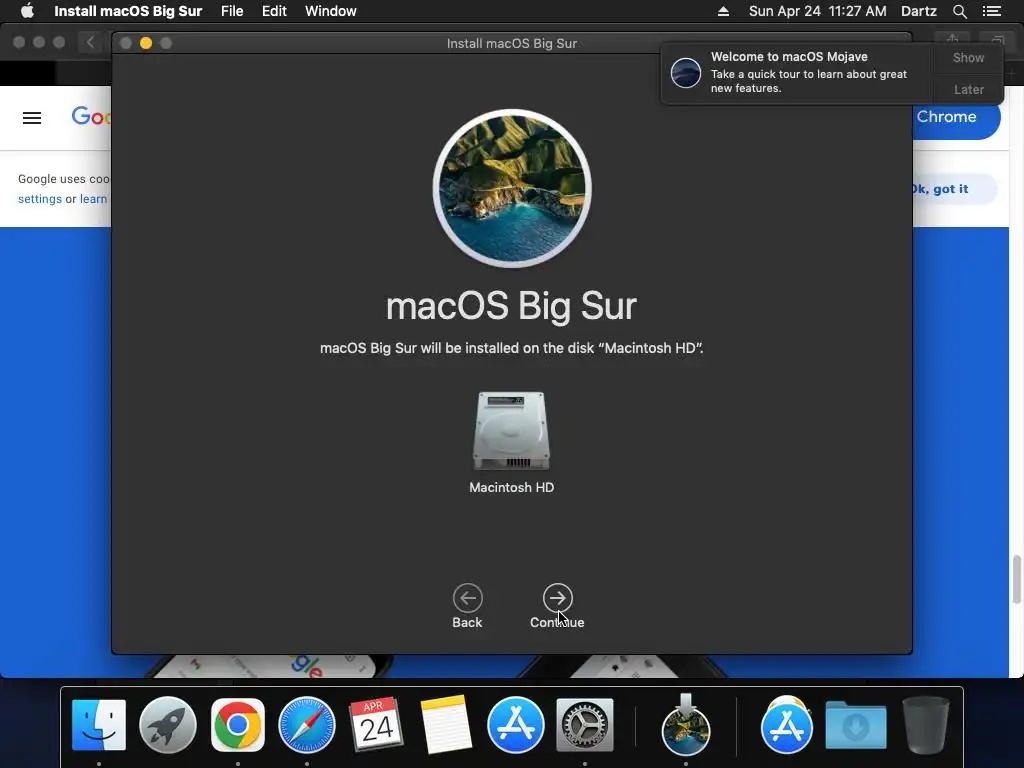Click the Big Sur installer Dock icon
This screenshot has height=768, width=1024.
(685, 725)
